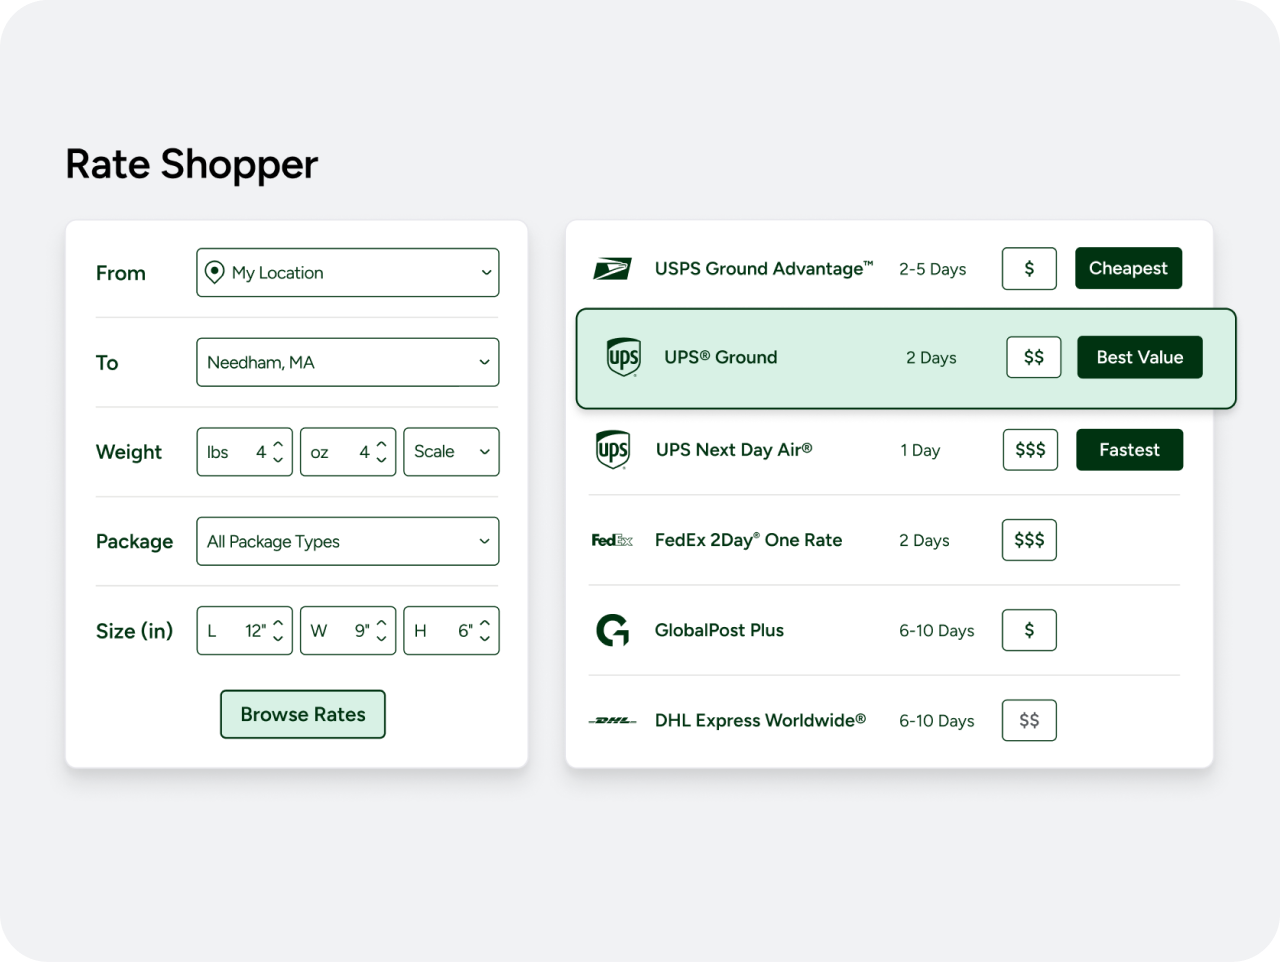Click the 1 Day delivery time text
The image size is (1280, 962).
(920, 450)
